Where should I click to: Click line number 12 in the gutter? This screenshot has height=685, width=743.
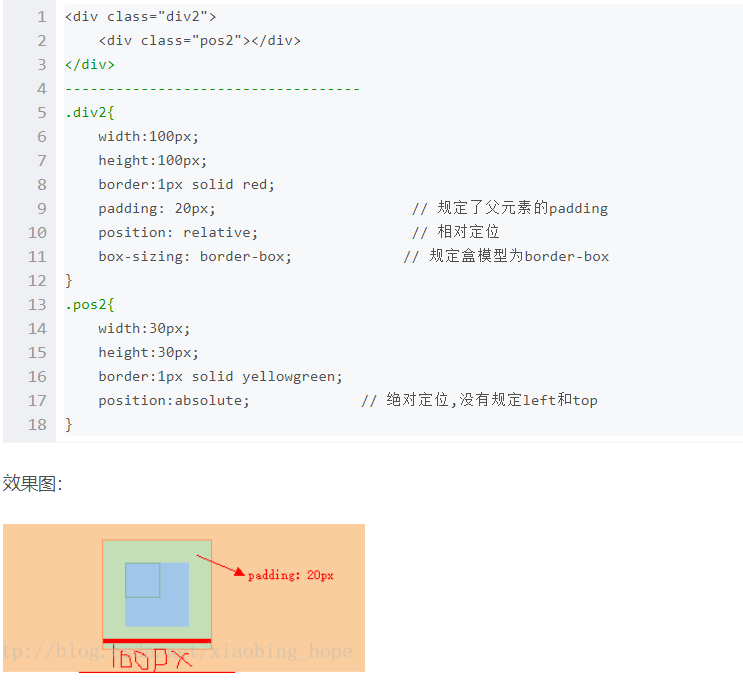pyautogui.click(x=37, y=281)
